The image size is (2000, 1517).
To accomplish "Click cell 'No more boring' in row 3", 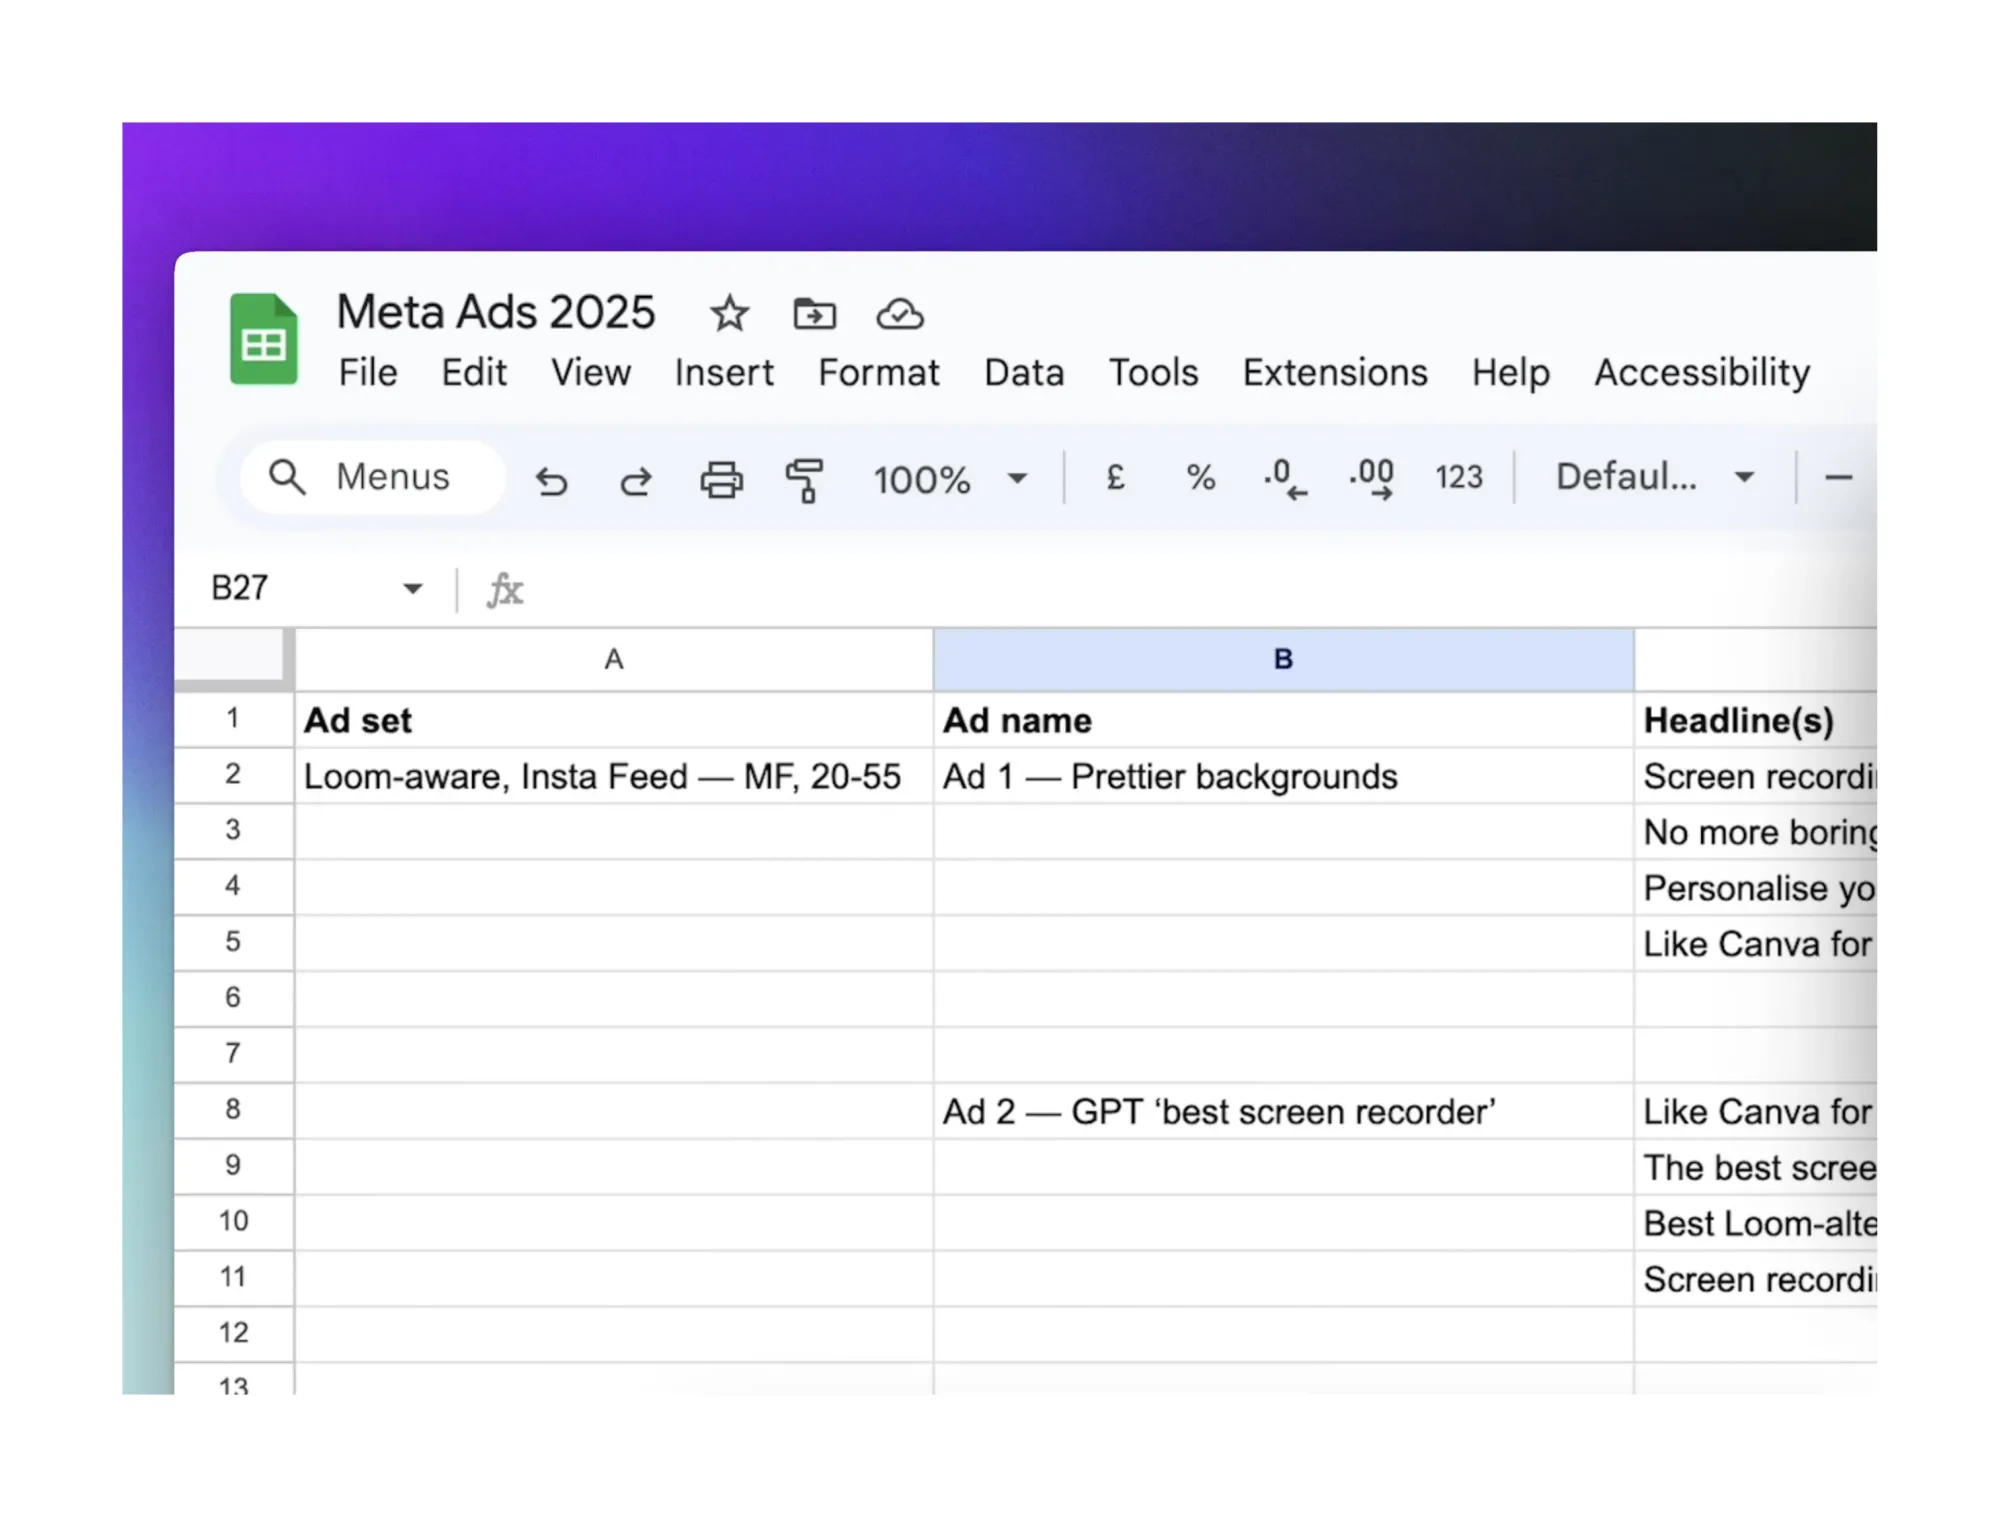I will pyautogui.click(x=1756, y=832).
